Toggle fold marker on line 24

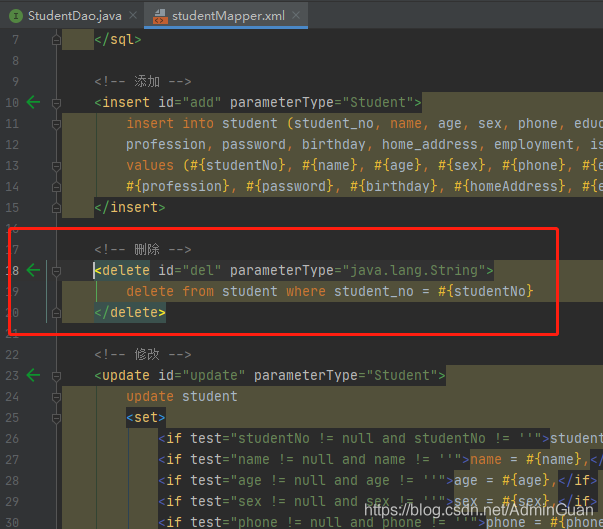(56, 397)
